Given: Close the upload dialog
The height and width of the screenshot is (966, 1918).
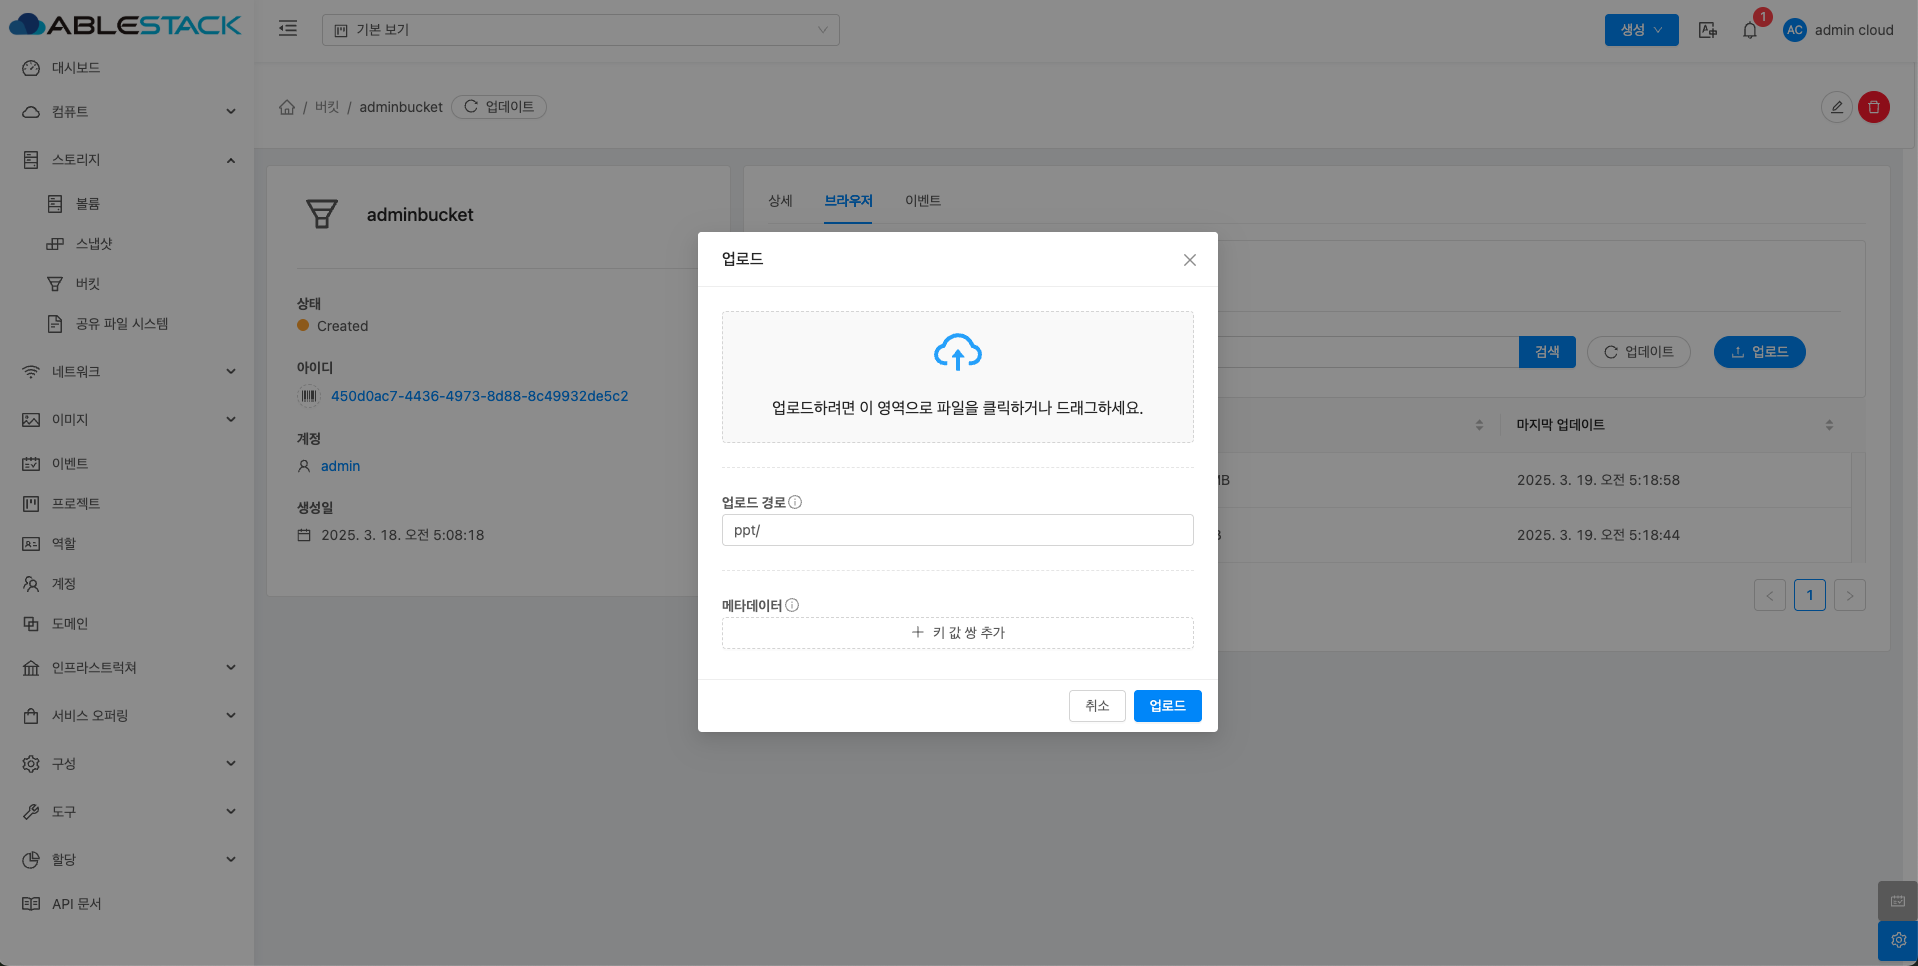Looking at the screenshot, I should coord(1189,260).
